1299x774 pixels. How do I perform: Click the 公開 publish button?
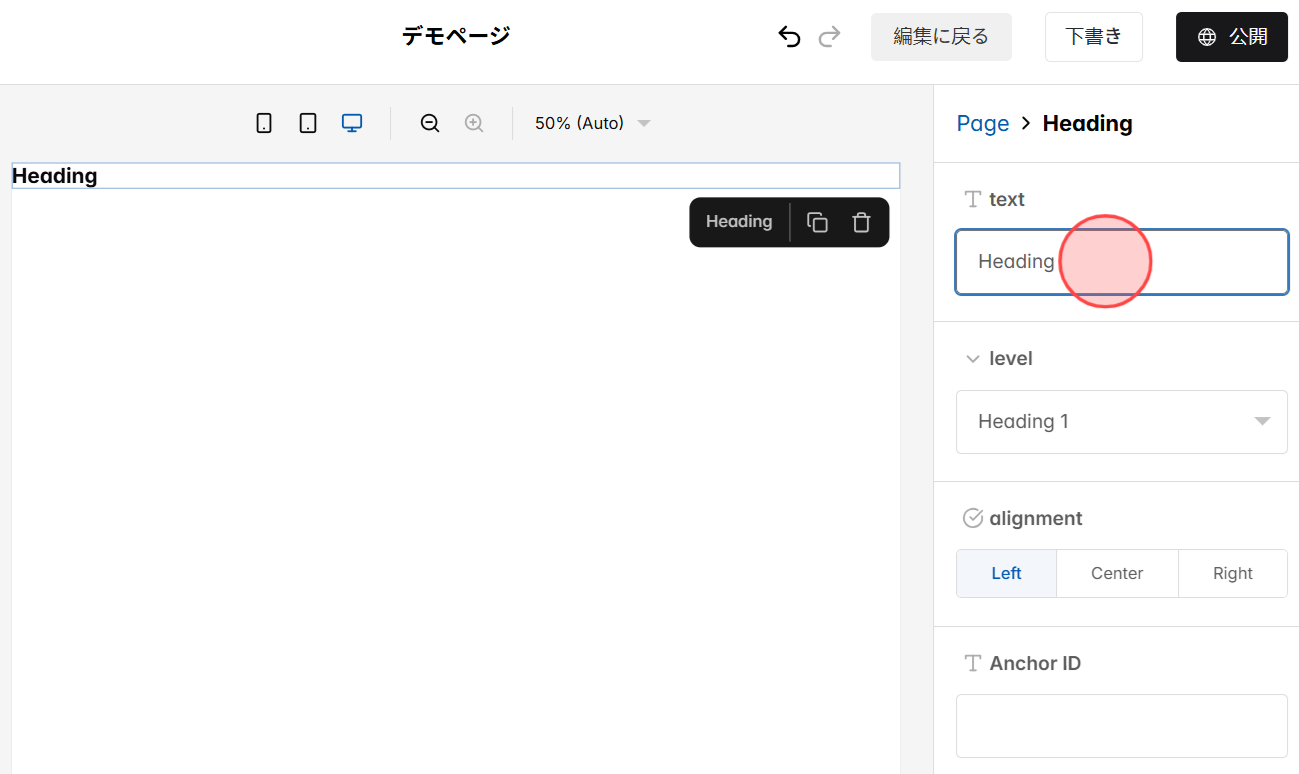[1231, 36]
